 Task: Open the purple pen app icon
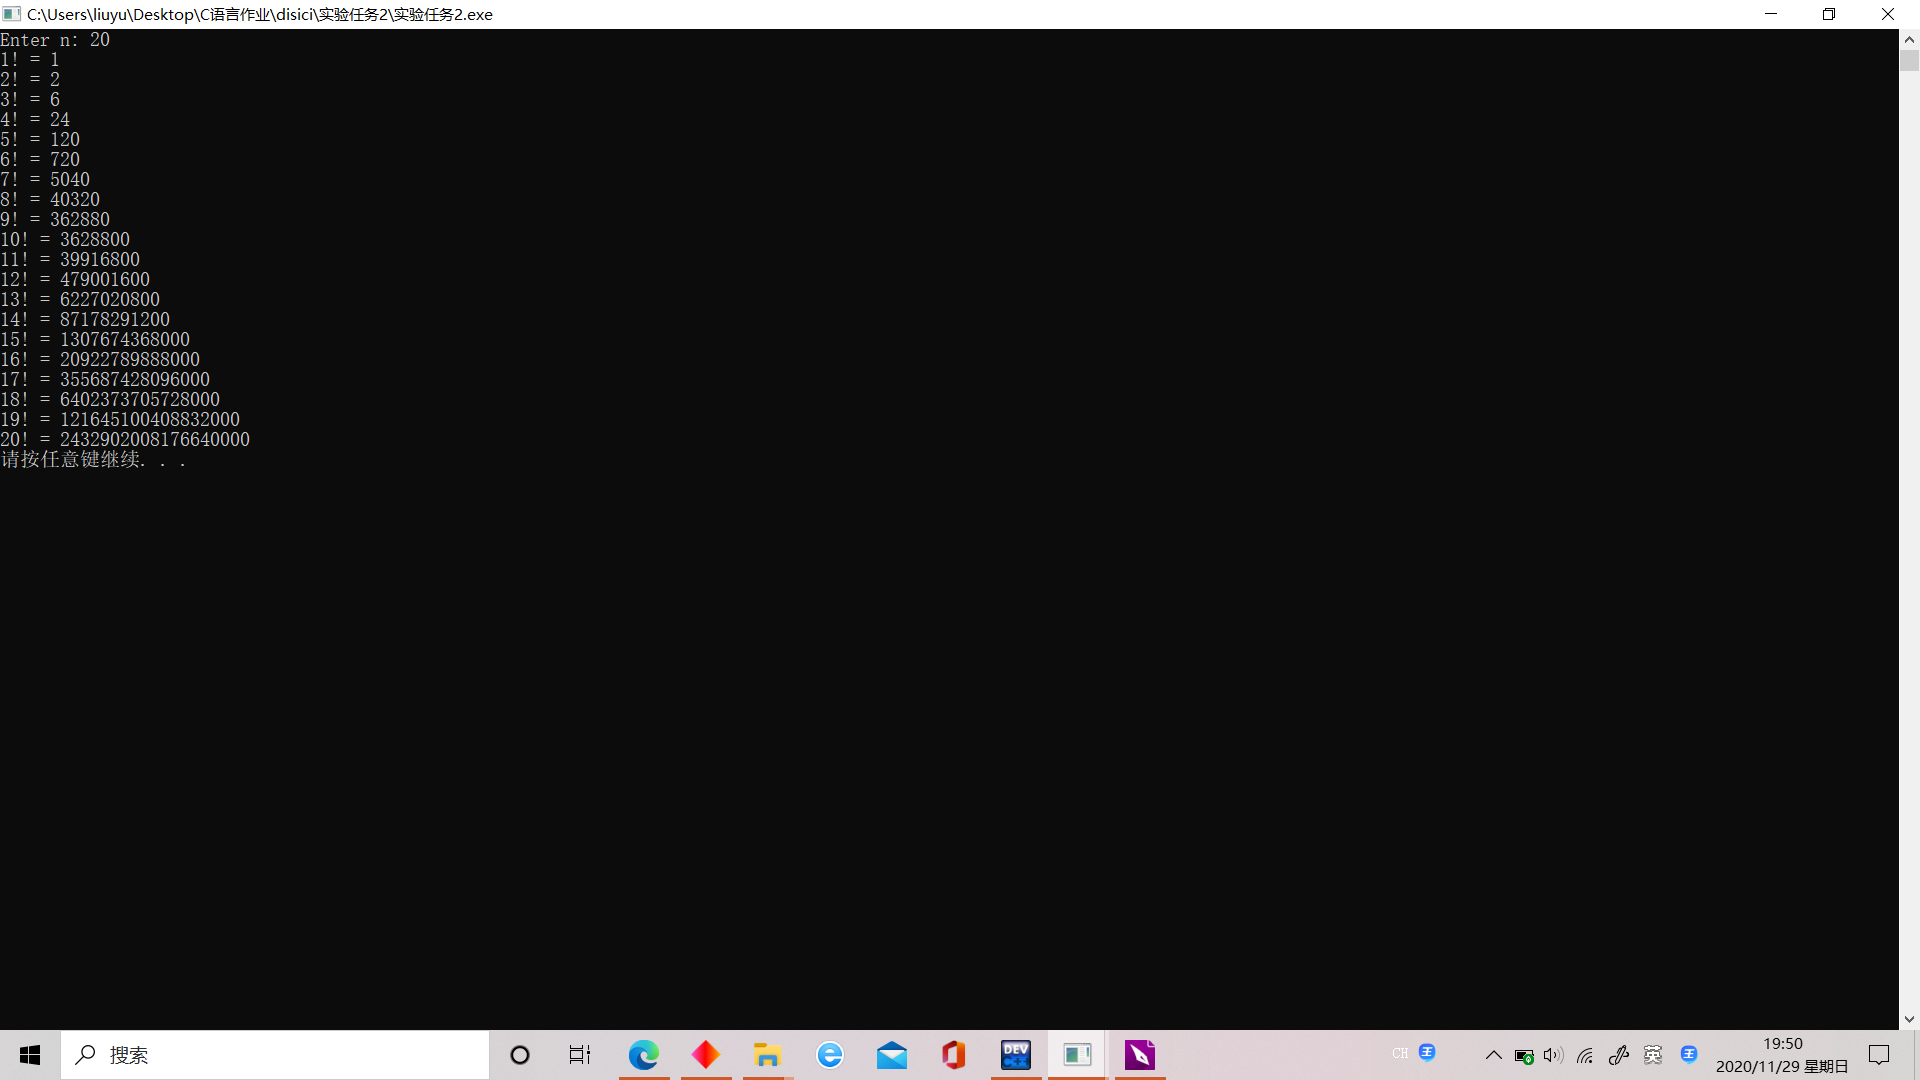click(1139, 1055)
